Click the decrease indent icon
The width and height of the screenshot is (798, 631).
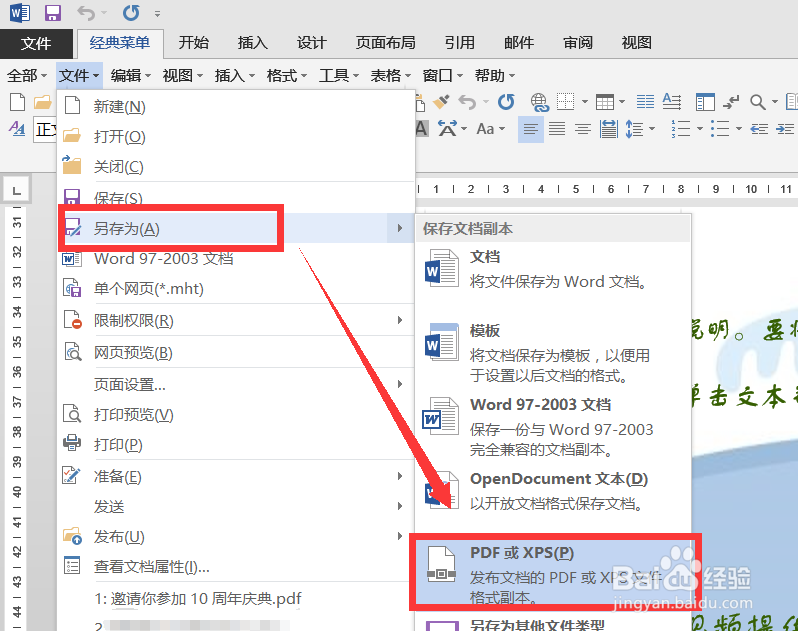click(x=759, y=129)
